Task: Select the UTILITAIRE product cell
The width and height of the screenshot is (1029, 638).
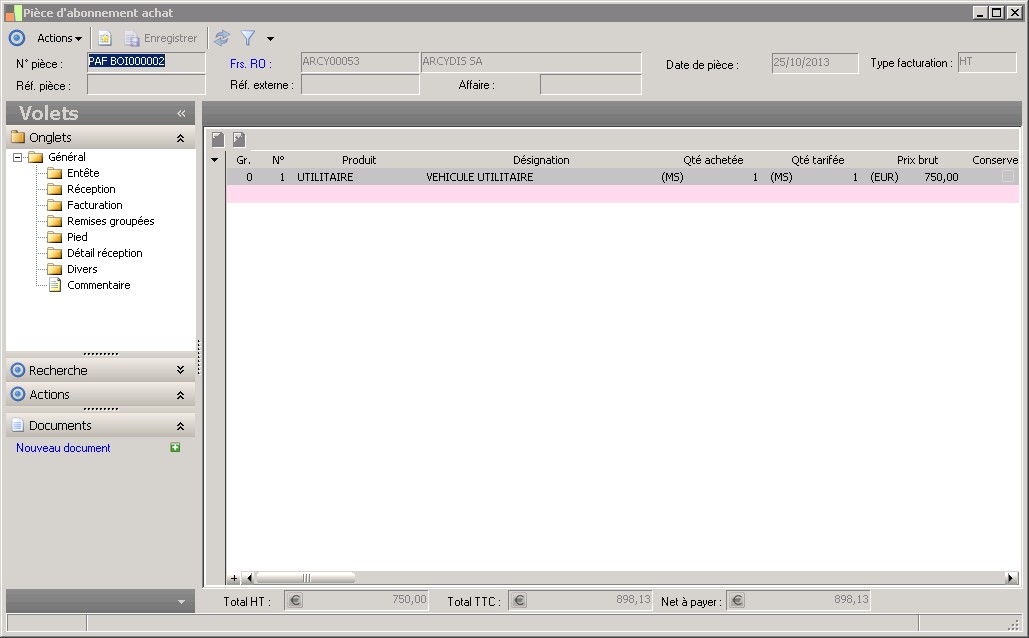Action: (326, 177)
